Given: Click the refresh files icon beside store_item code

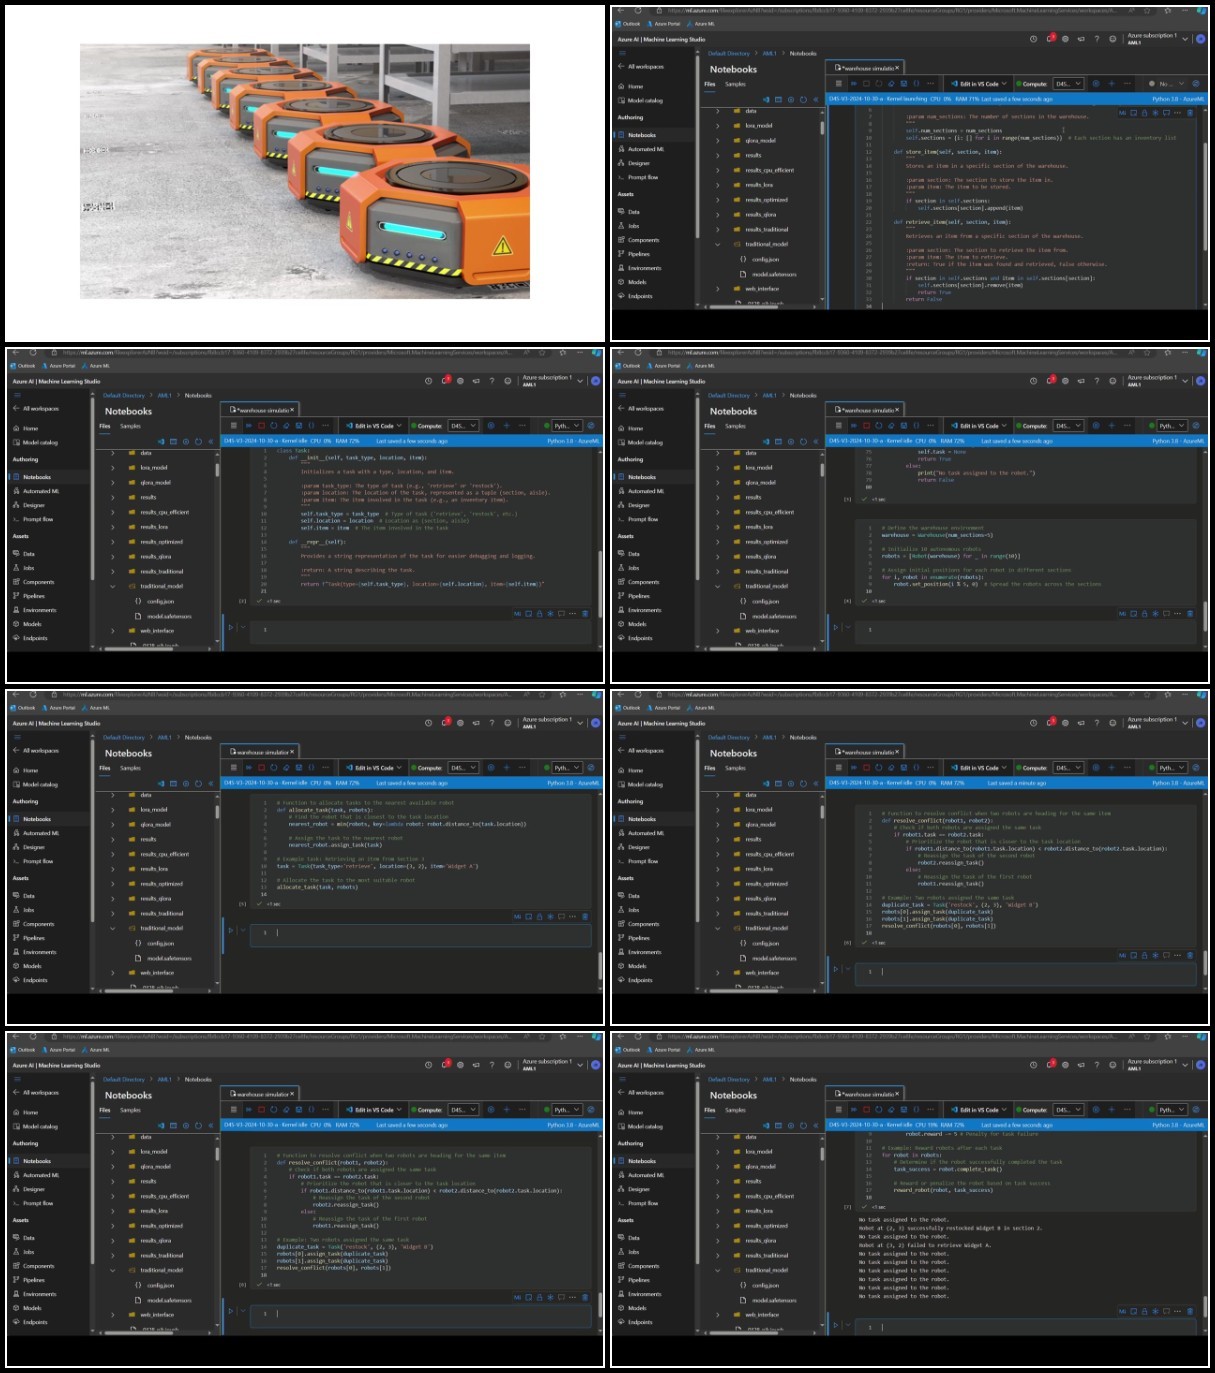Looking at the screenshot, I should 803,100.
